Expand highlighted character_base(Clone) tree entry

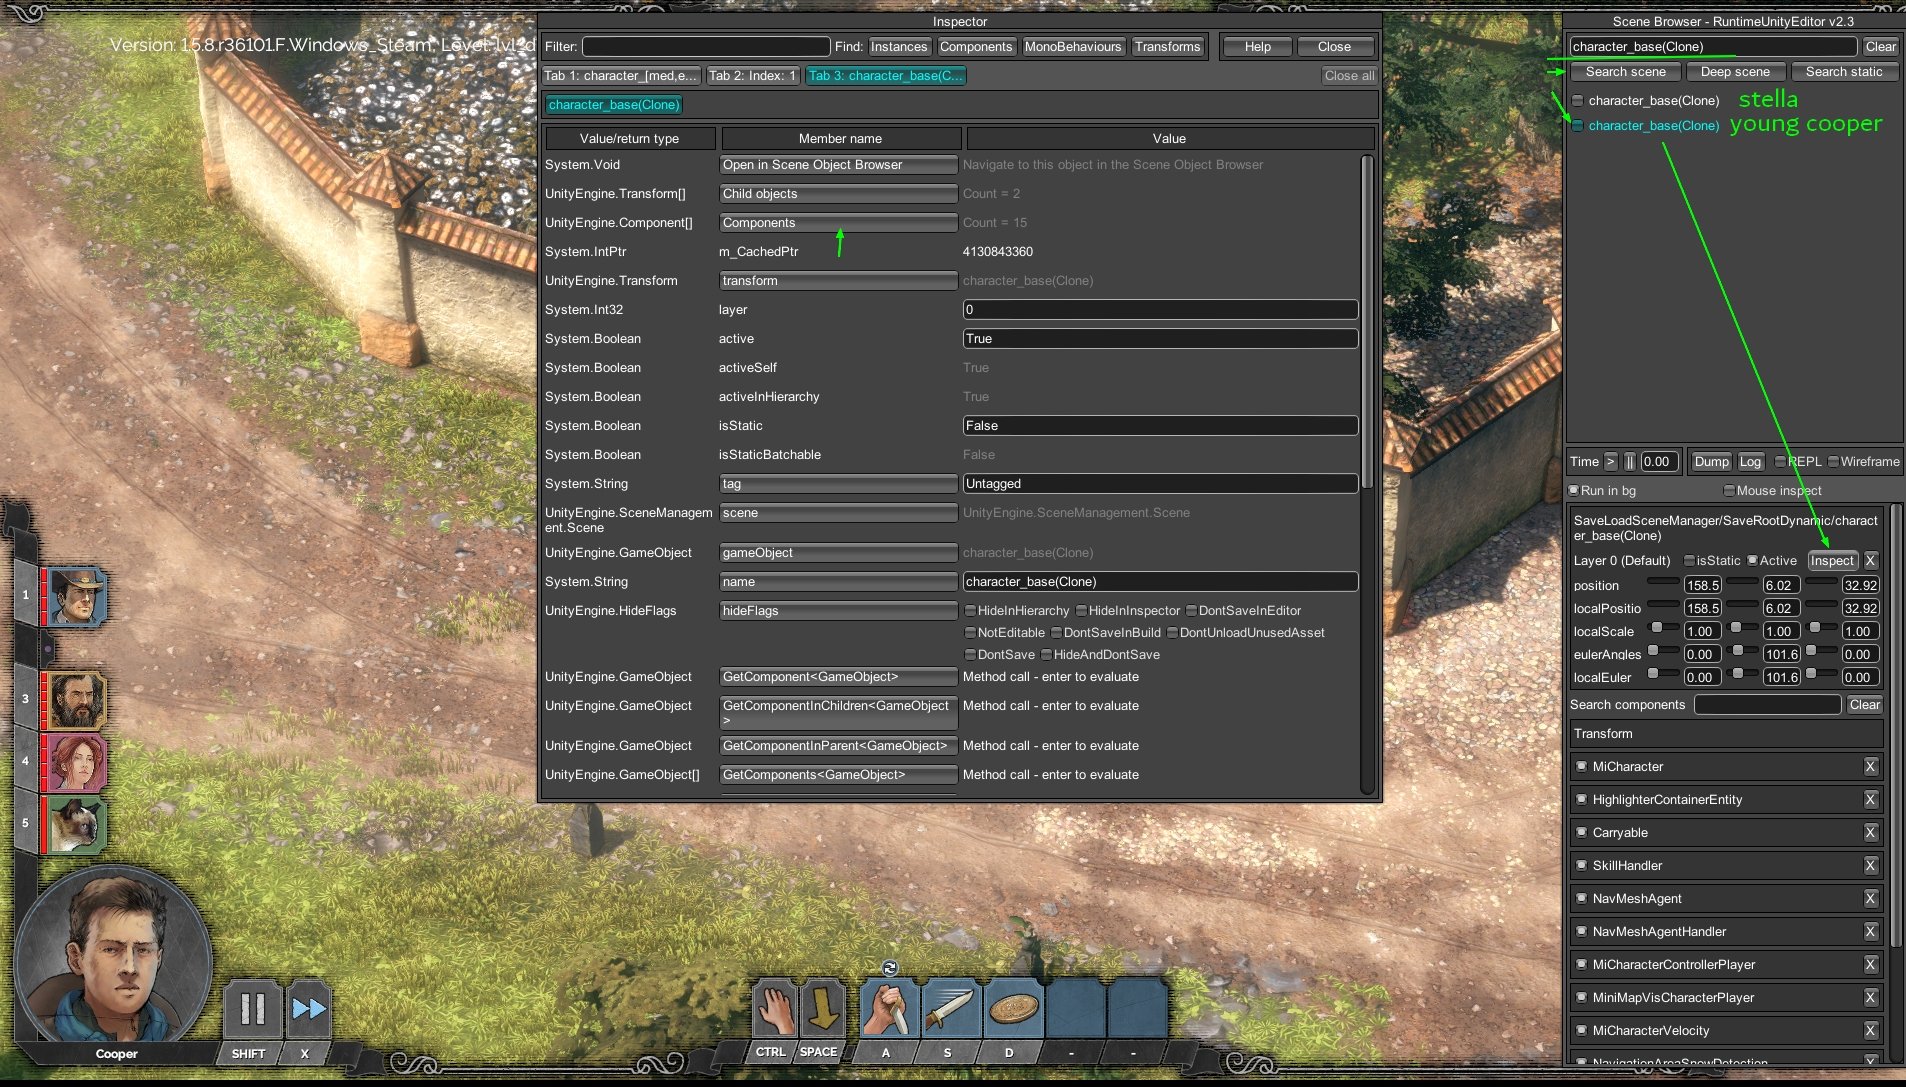click(1578, 126)
